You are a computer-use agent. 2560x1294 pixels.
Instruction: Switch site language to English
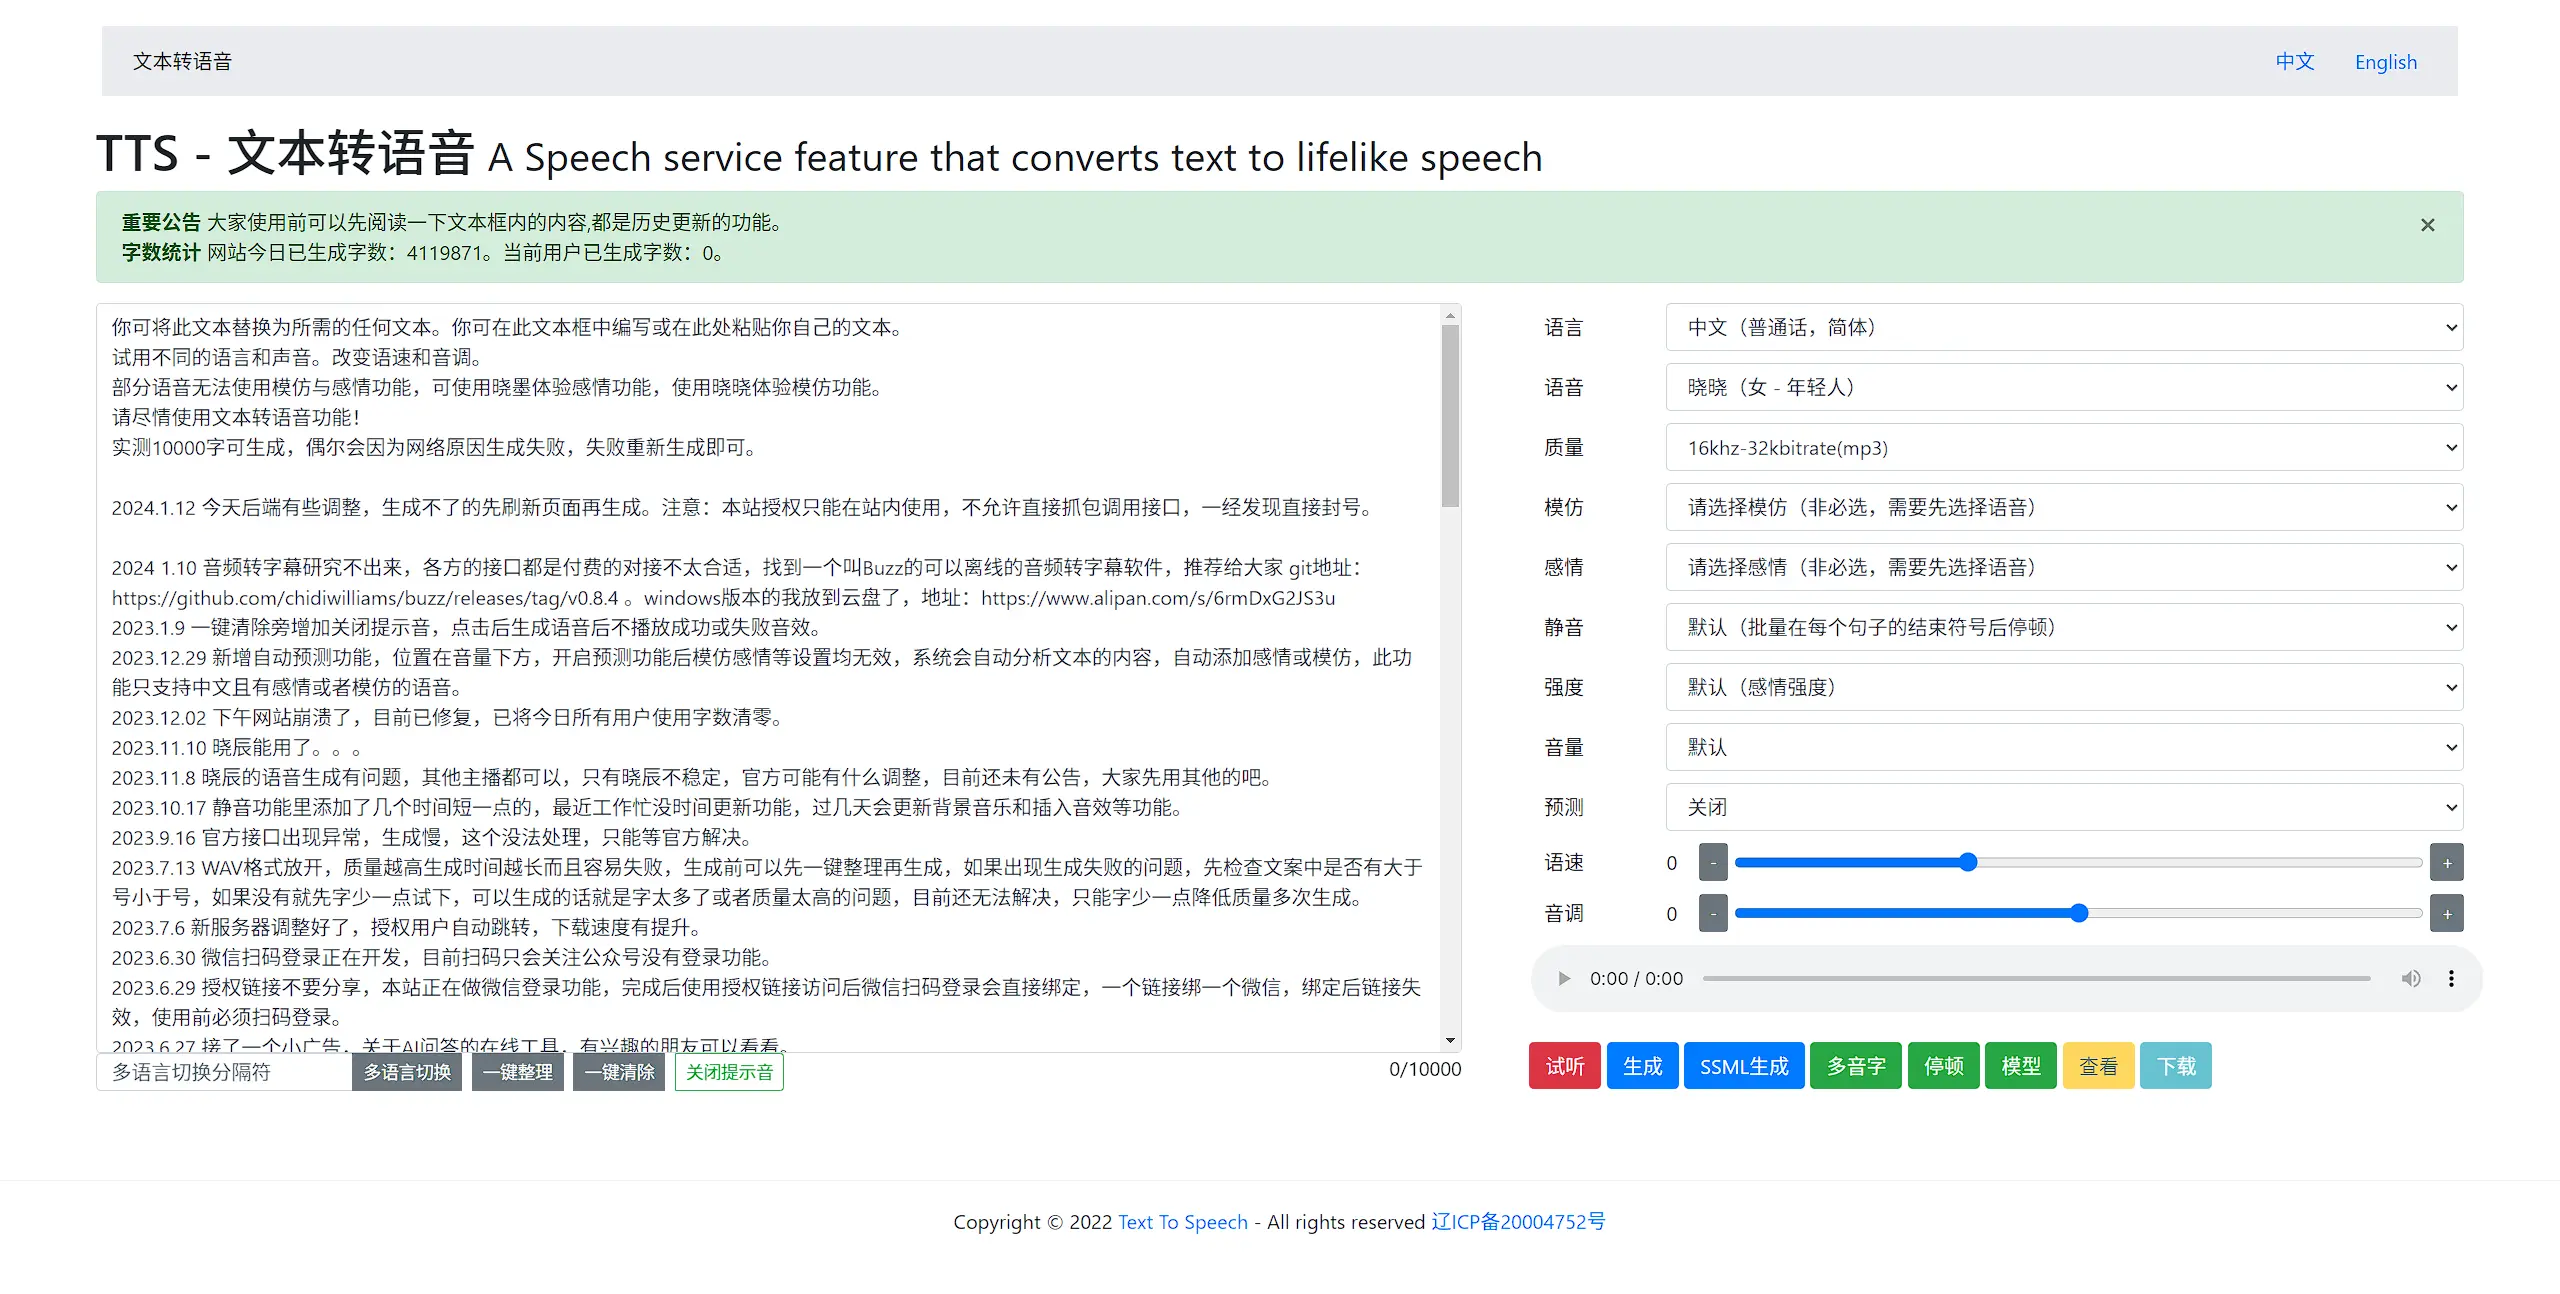2385,62
